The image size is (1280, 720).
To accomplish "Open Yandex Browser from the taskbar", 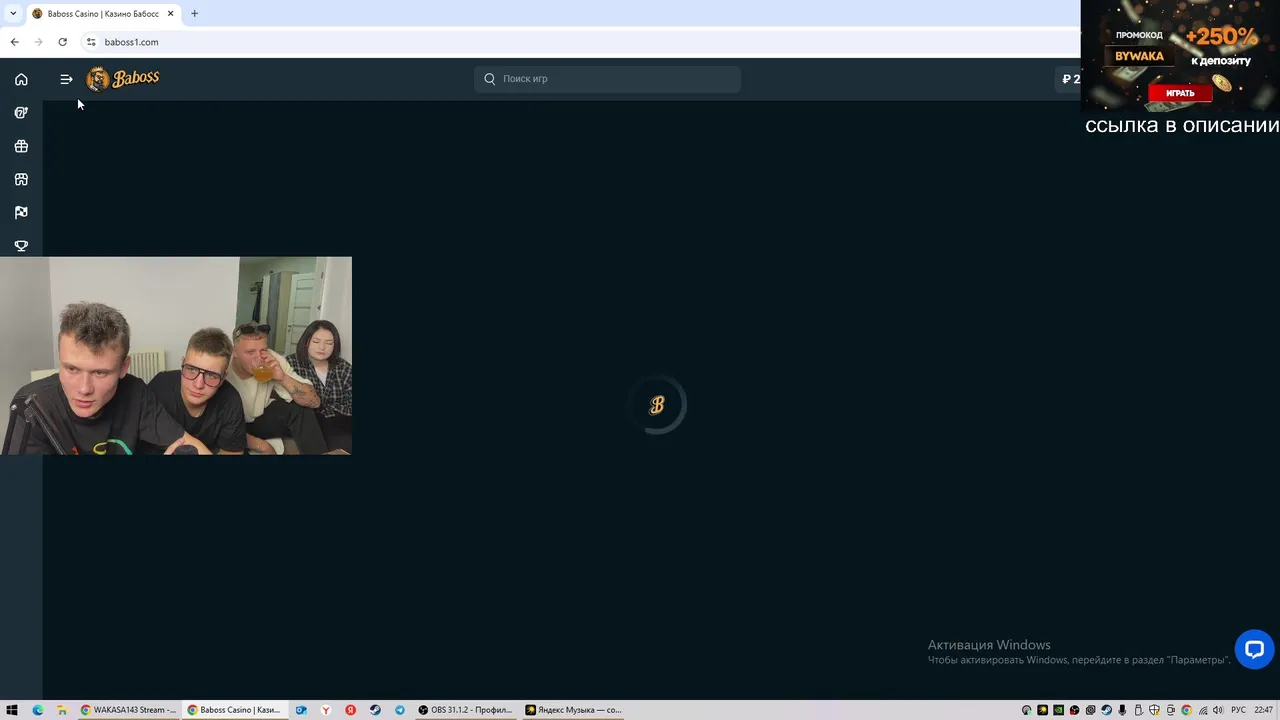I will (x=326, y=710).
